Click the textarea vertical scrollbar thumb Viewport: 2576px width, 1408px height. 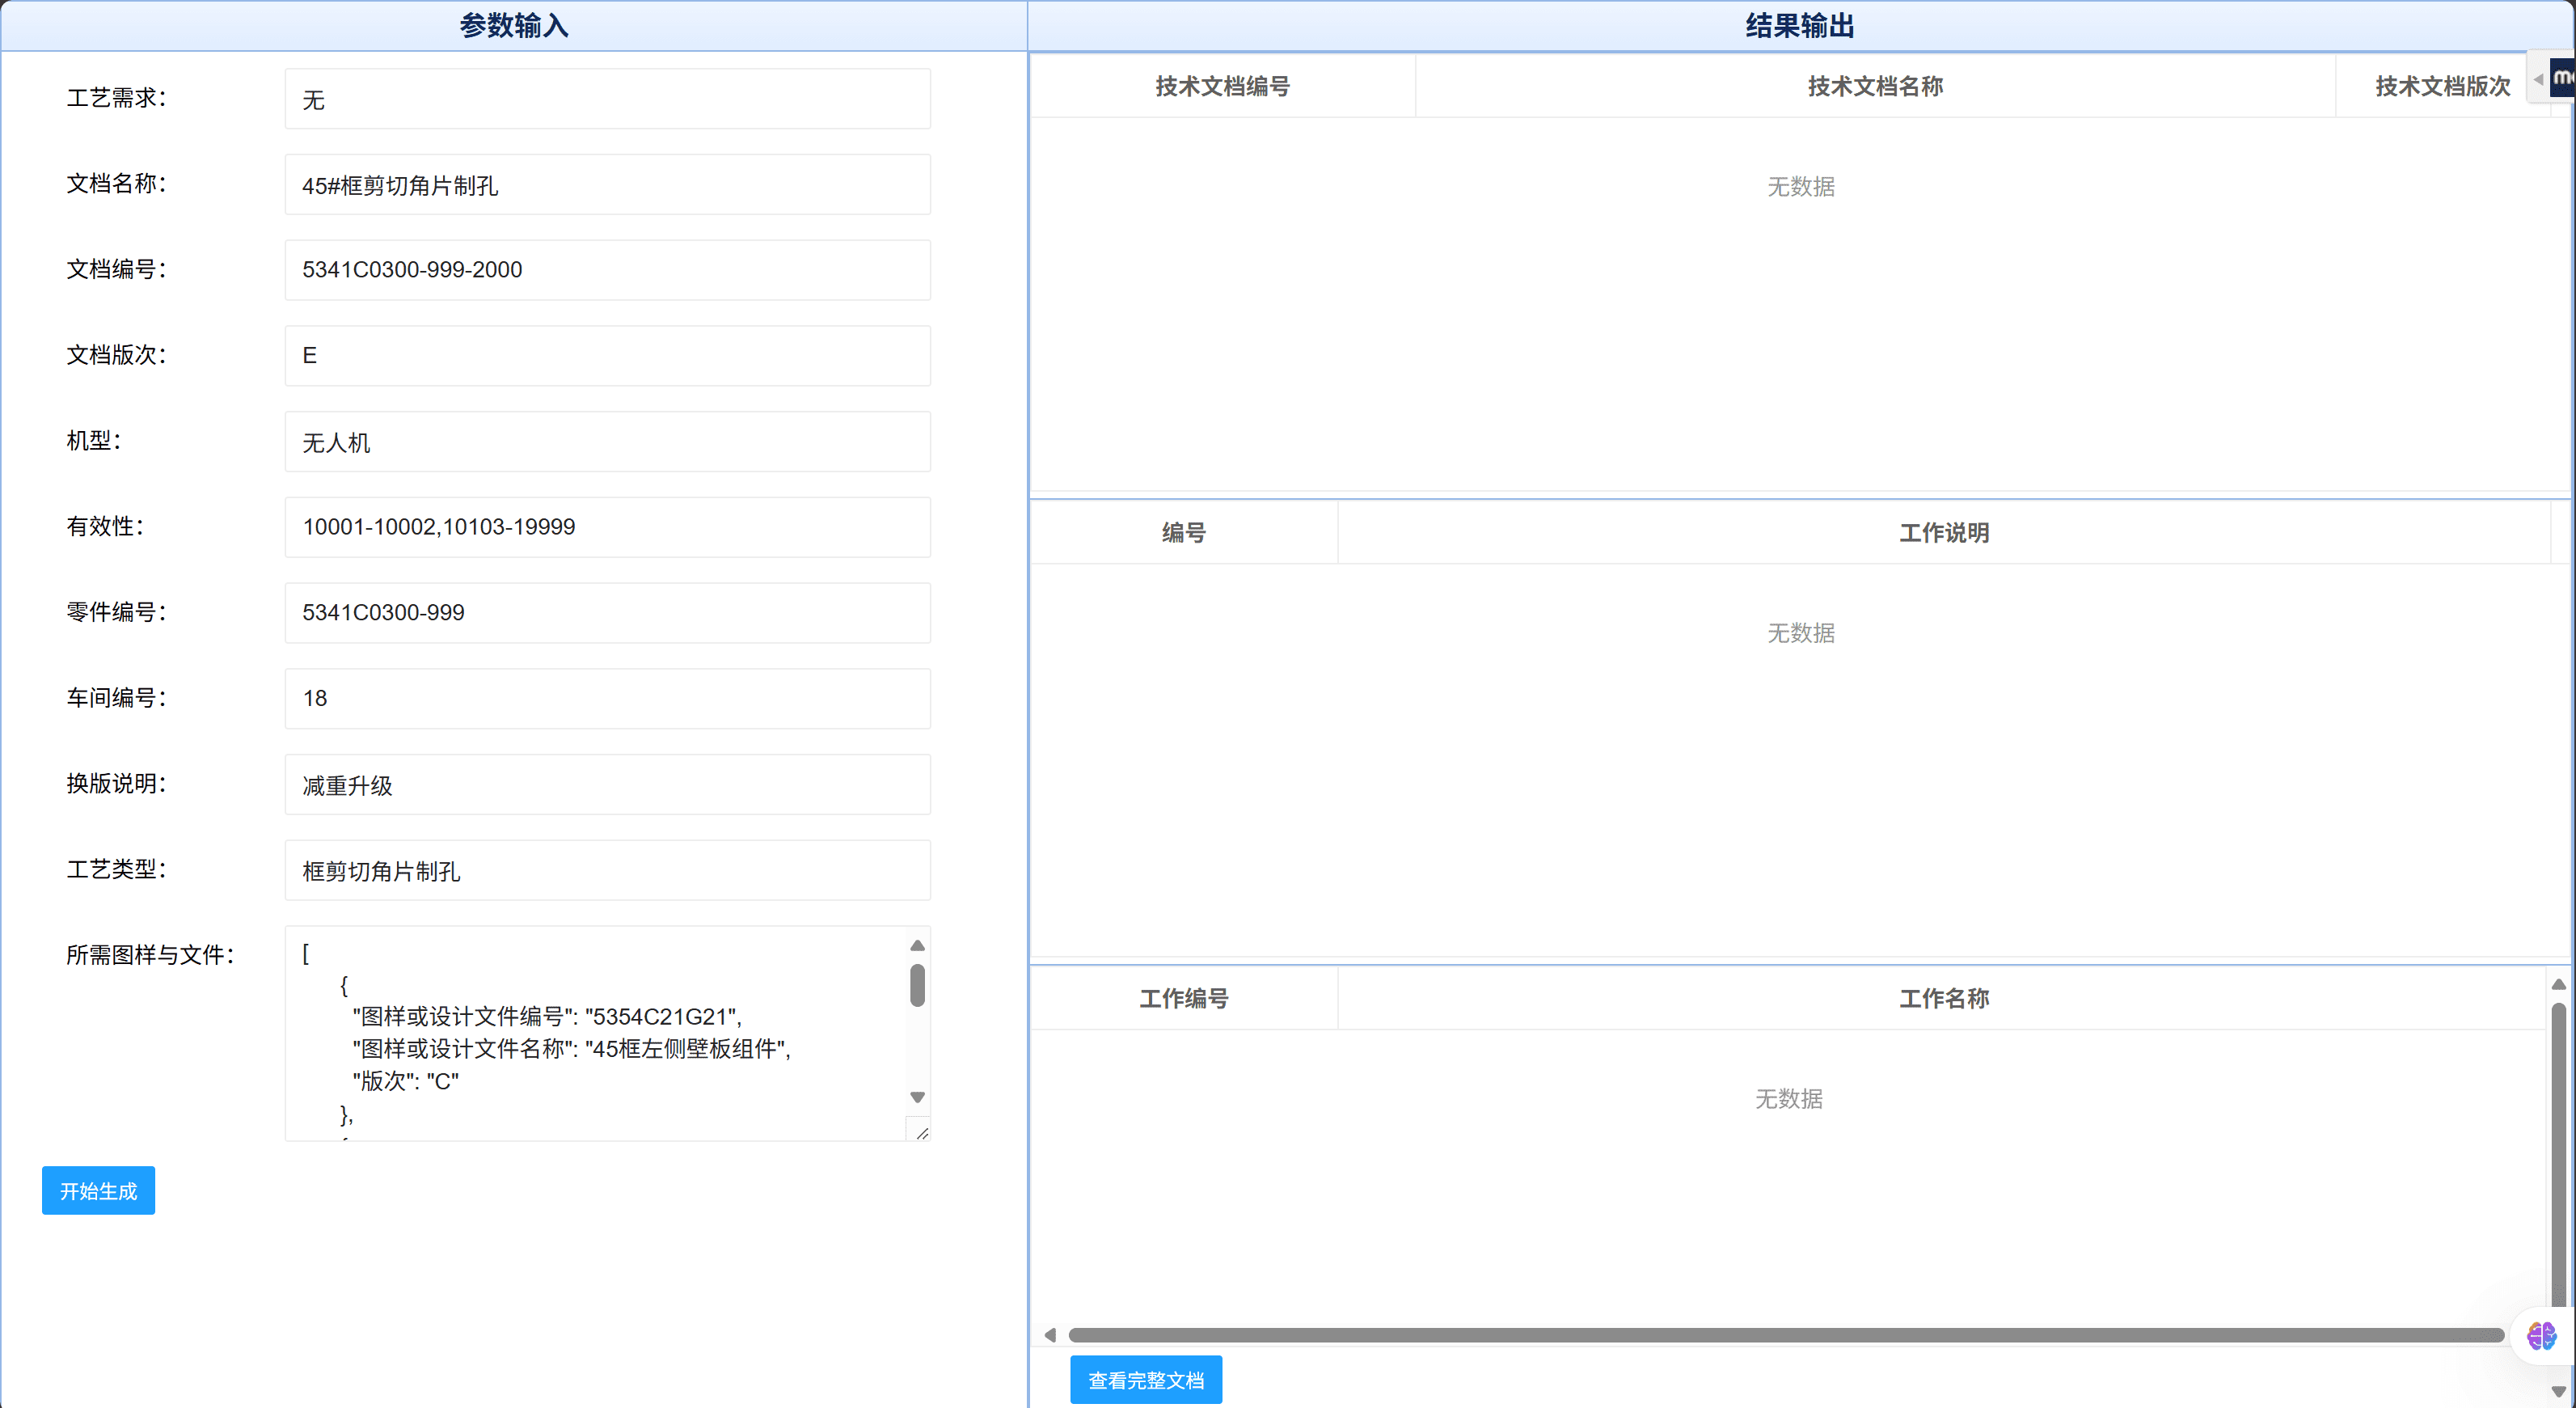917,985
